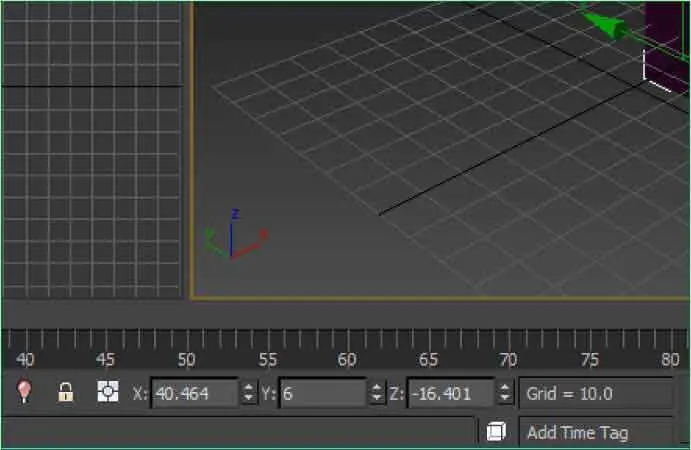Viewport: 691px width, 450px height.
Task: Decrease Y value with spinner down arrow
Action: [x=377, y=398]
